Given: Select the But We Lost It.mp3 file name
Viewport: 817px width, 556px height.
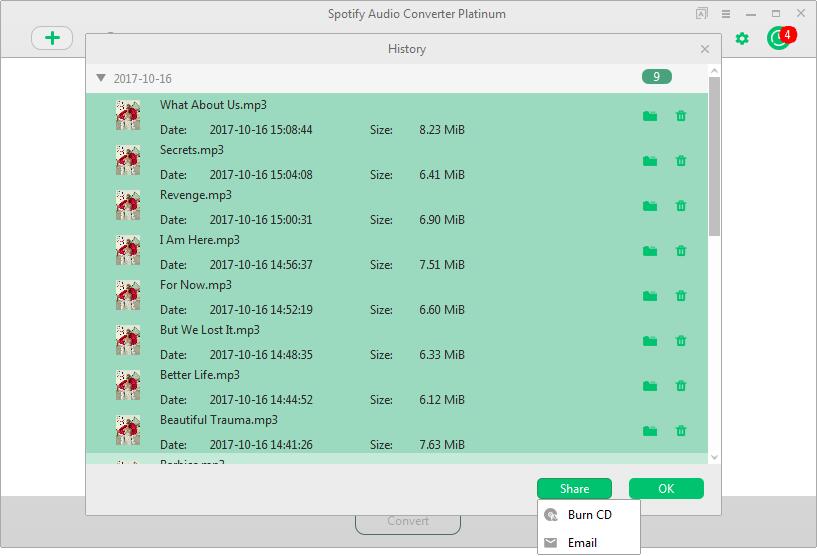Looking at the screenshot, I should (x=209, y=330).
